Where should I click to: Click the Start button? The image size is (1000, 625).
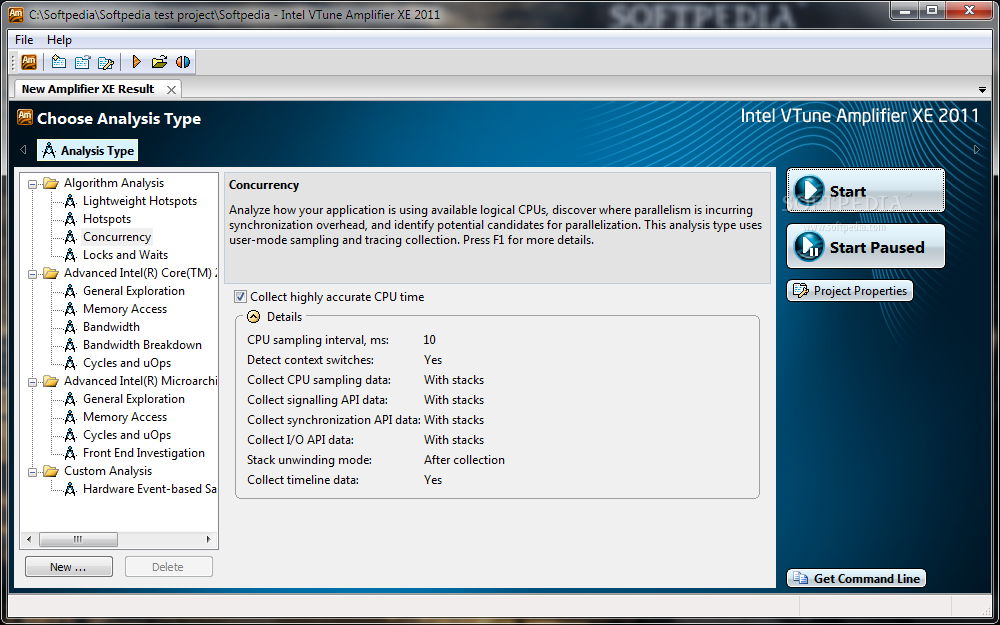click(x=865, y=190)
